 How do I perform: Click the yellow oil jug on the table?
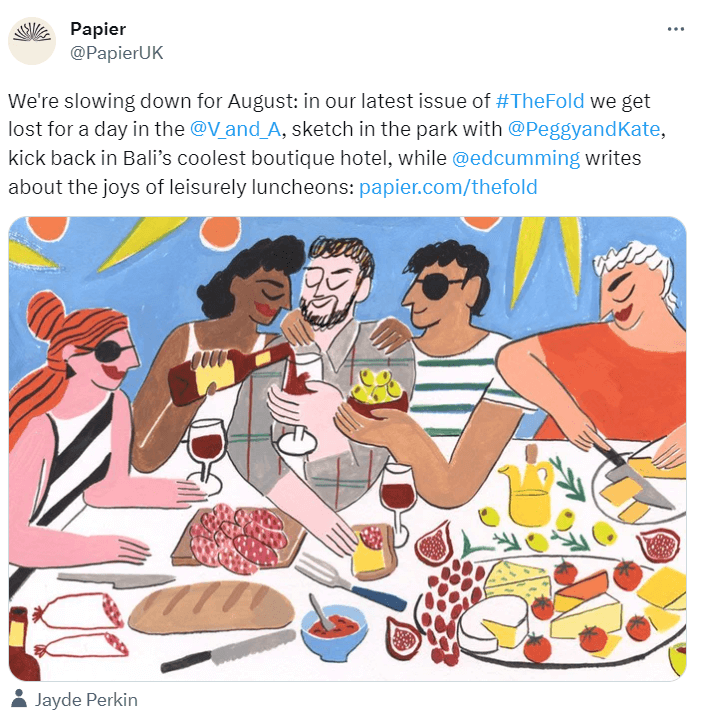click(x=527, y=490)
